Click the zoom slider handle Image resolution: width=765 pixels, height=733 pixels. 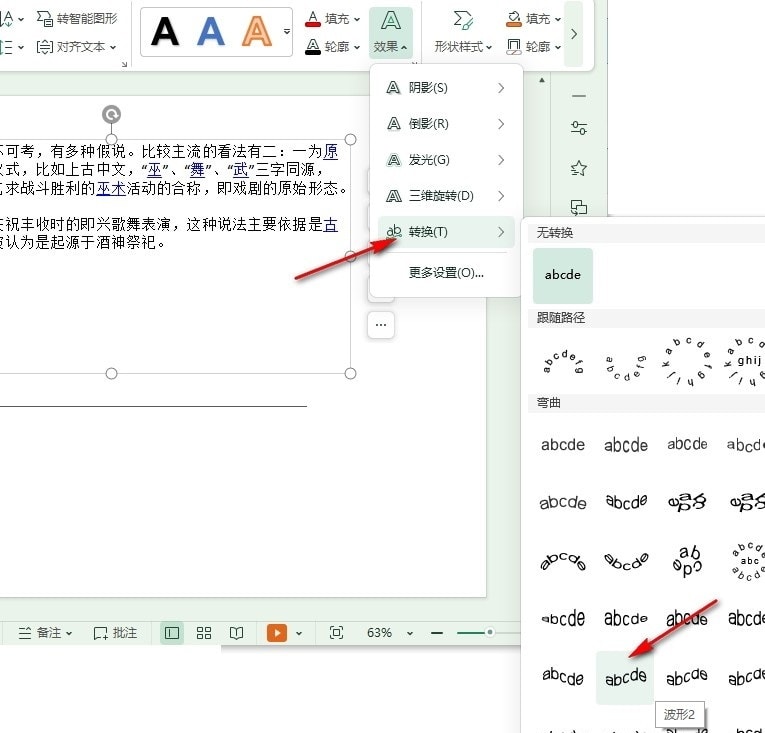coord(489,632)
